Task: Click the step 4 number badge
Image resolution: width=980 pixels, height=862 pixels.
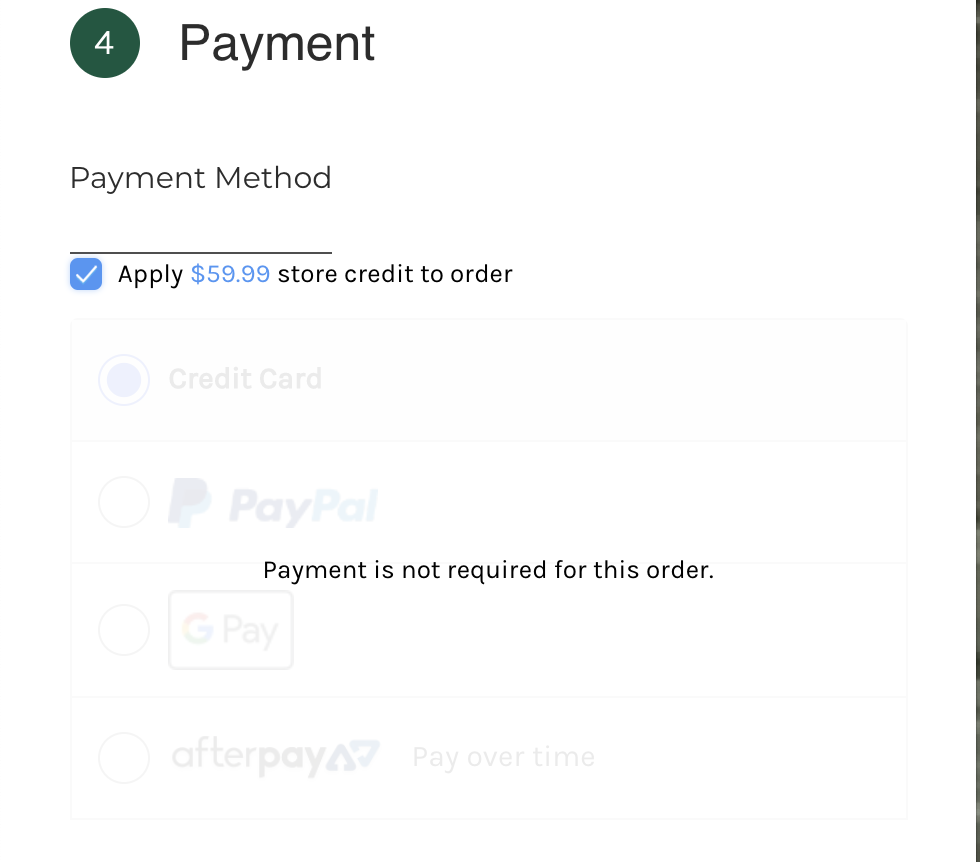Action: click(104, 43)
